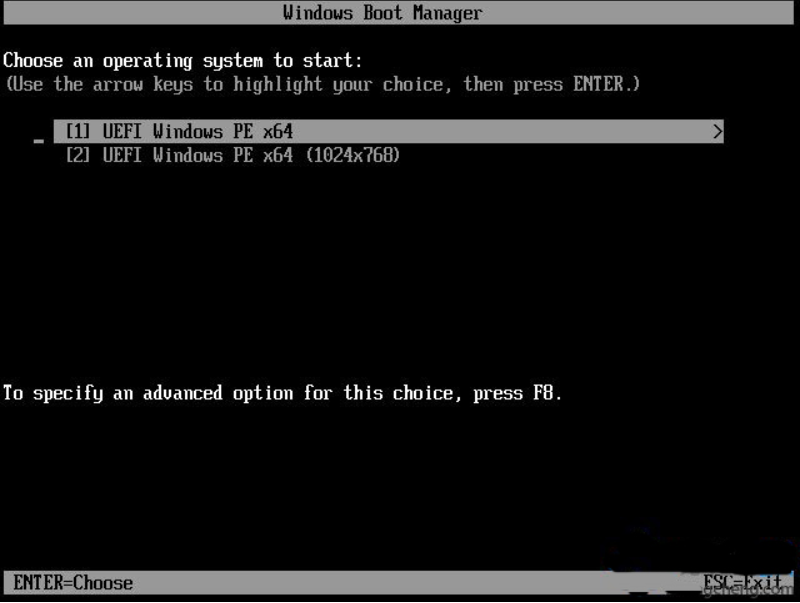800x603 pixels.
Task: Click 'advanced option' wording in the F8 line
Action: click(218, 393)
